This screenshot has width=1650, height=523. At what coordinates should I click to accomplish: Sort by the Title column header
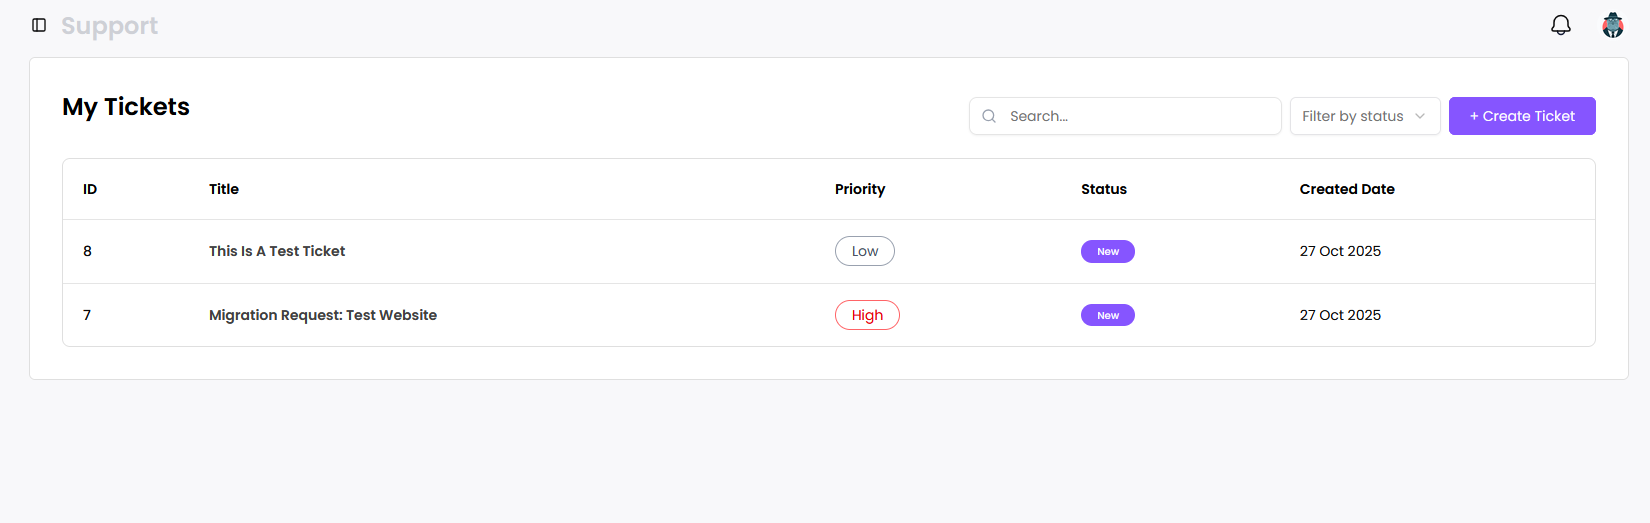point(224,189)
